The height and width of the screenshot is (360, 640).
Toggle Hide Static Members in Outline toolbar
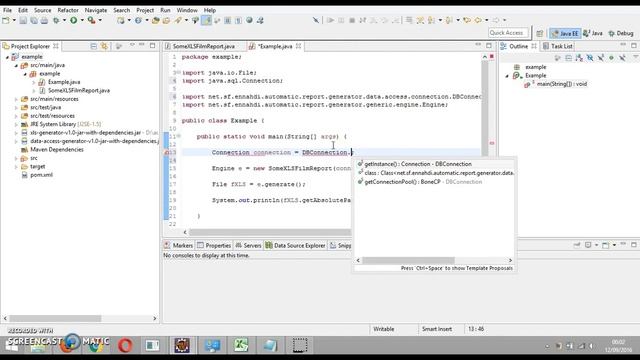point(600,58)
